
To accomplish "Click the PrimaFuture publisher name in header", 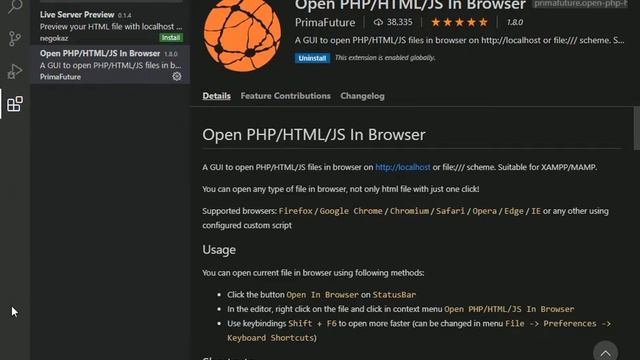I will pos(325,22).
